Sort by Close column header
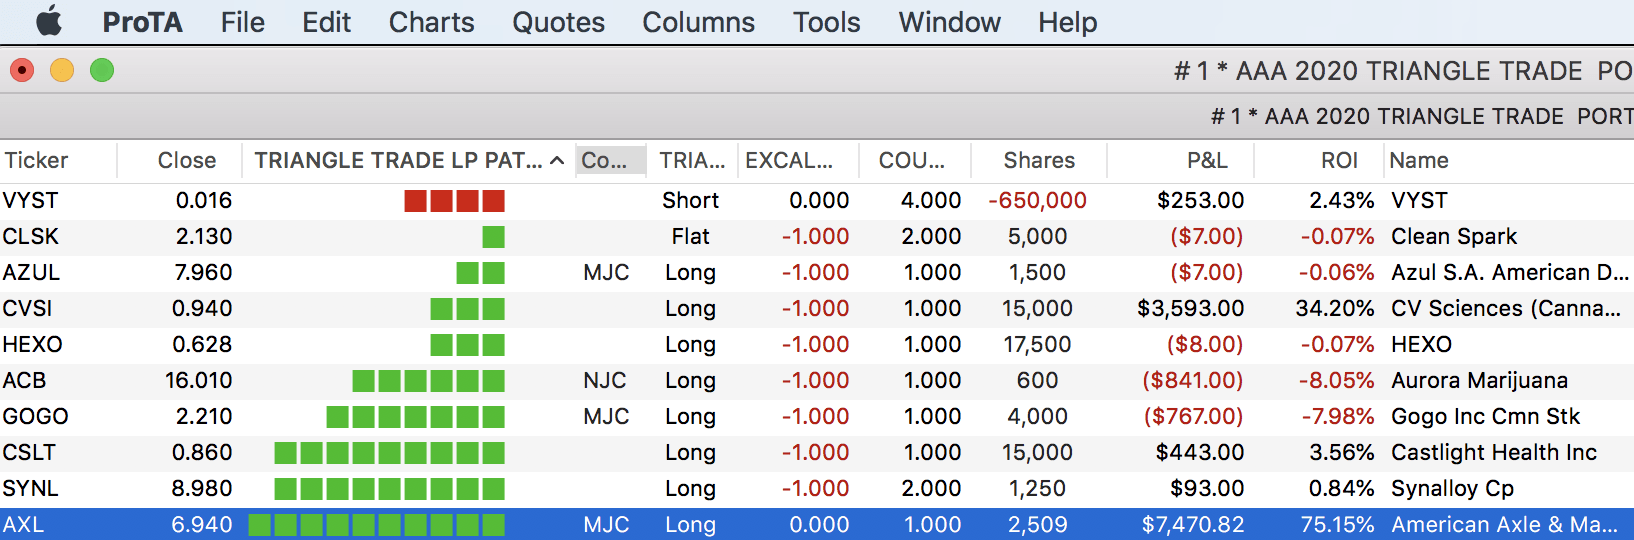The height and width of the screenshot is (540, 1634). 180,160
